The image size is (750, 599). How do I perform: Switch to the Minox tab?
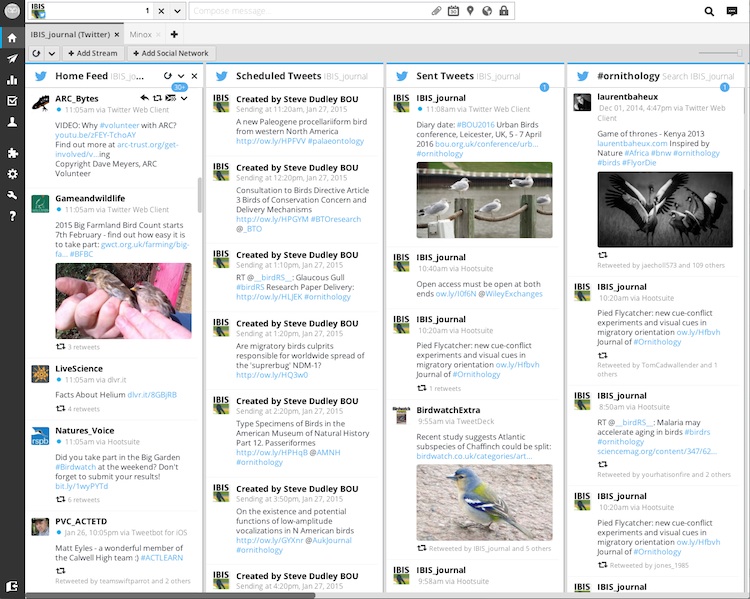tap(140, 34)
